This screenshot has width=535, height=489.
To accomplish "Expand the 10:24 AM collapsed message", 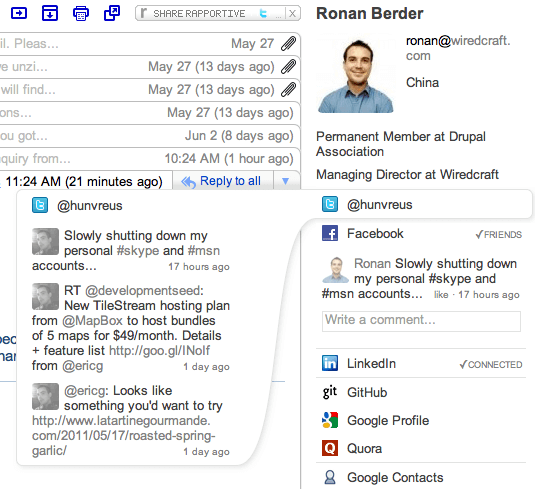I will coord(149,159).
